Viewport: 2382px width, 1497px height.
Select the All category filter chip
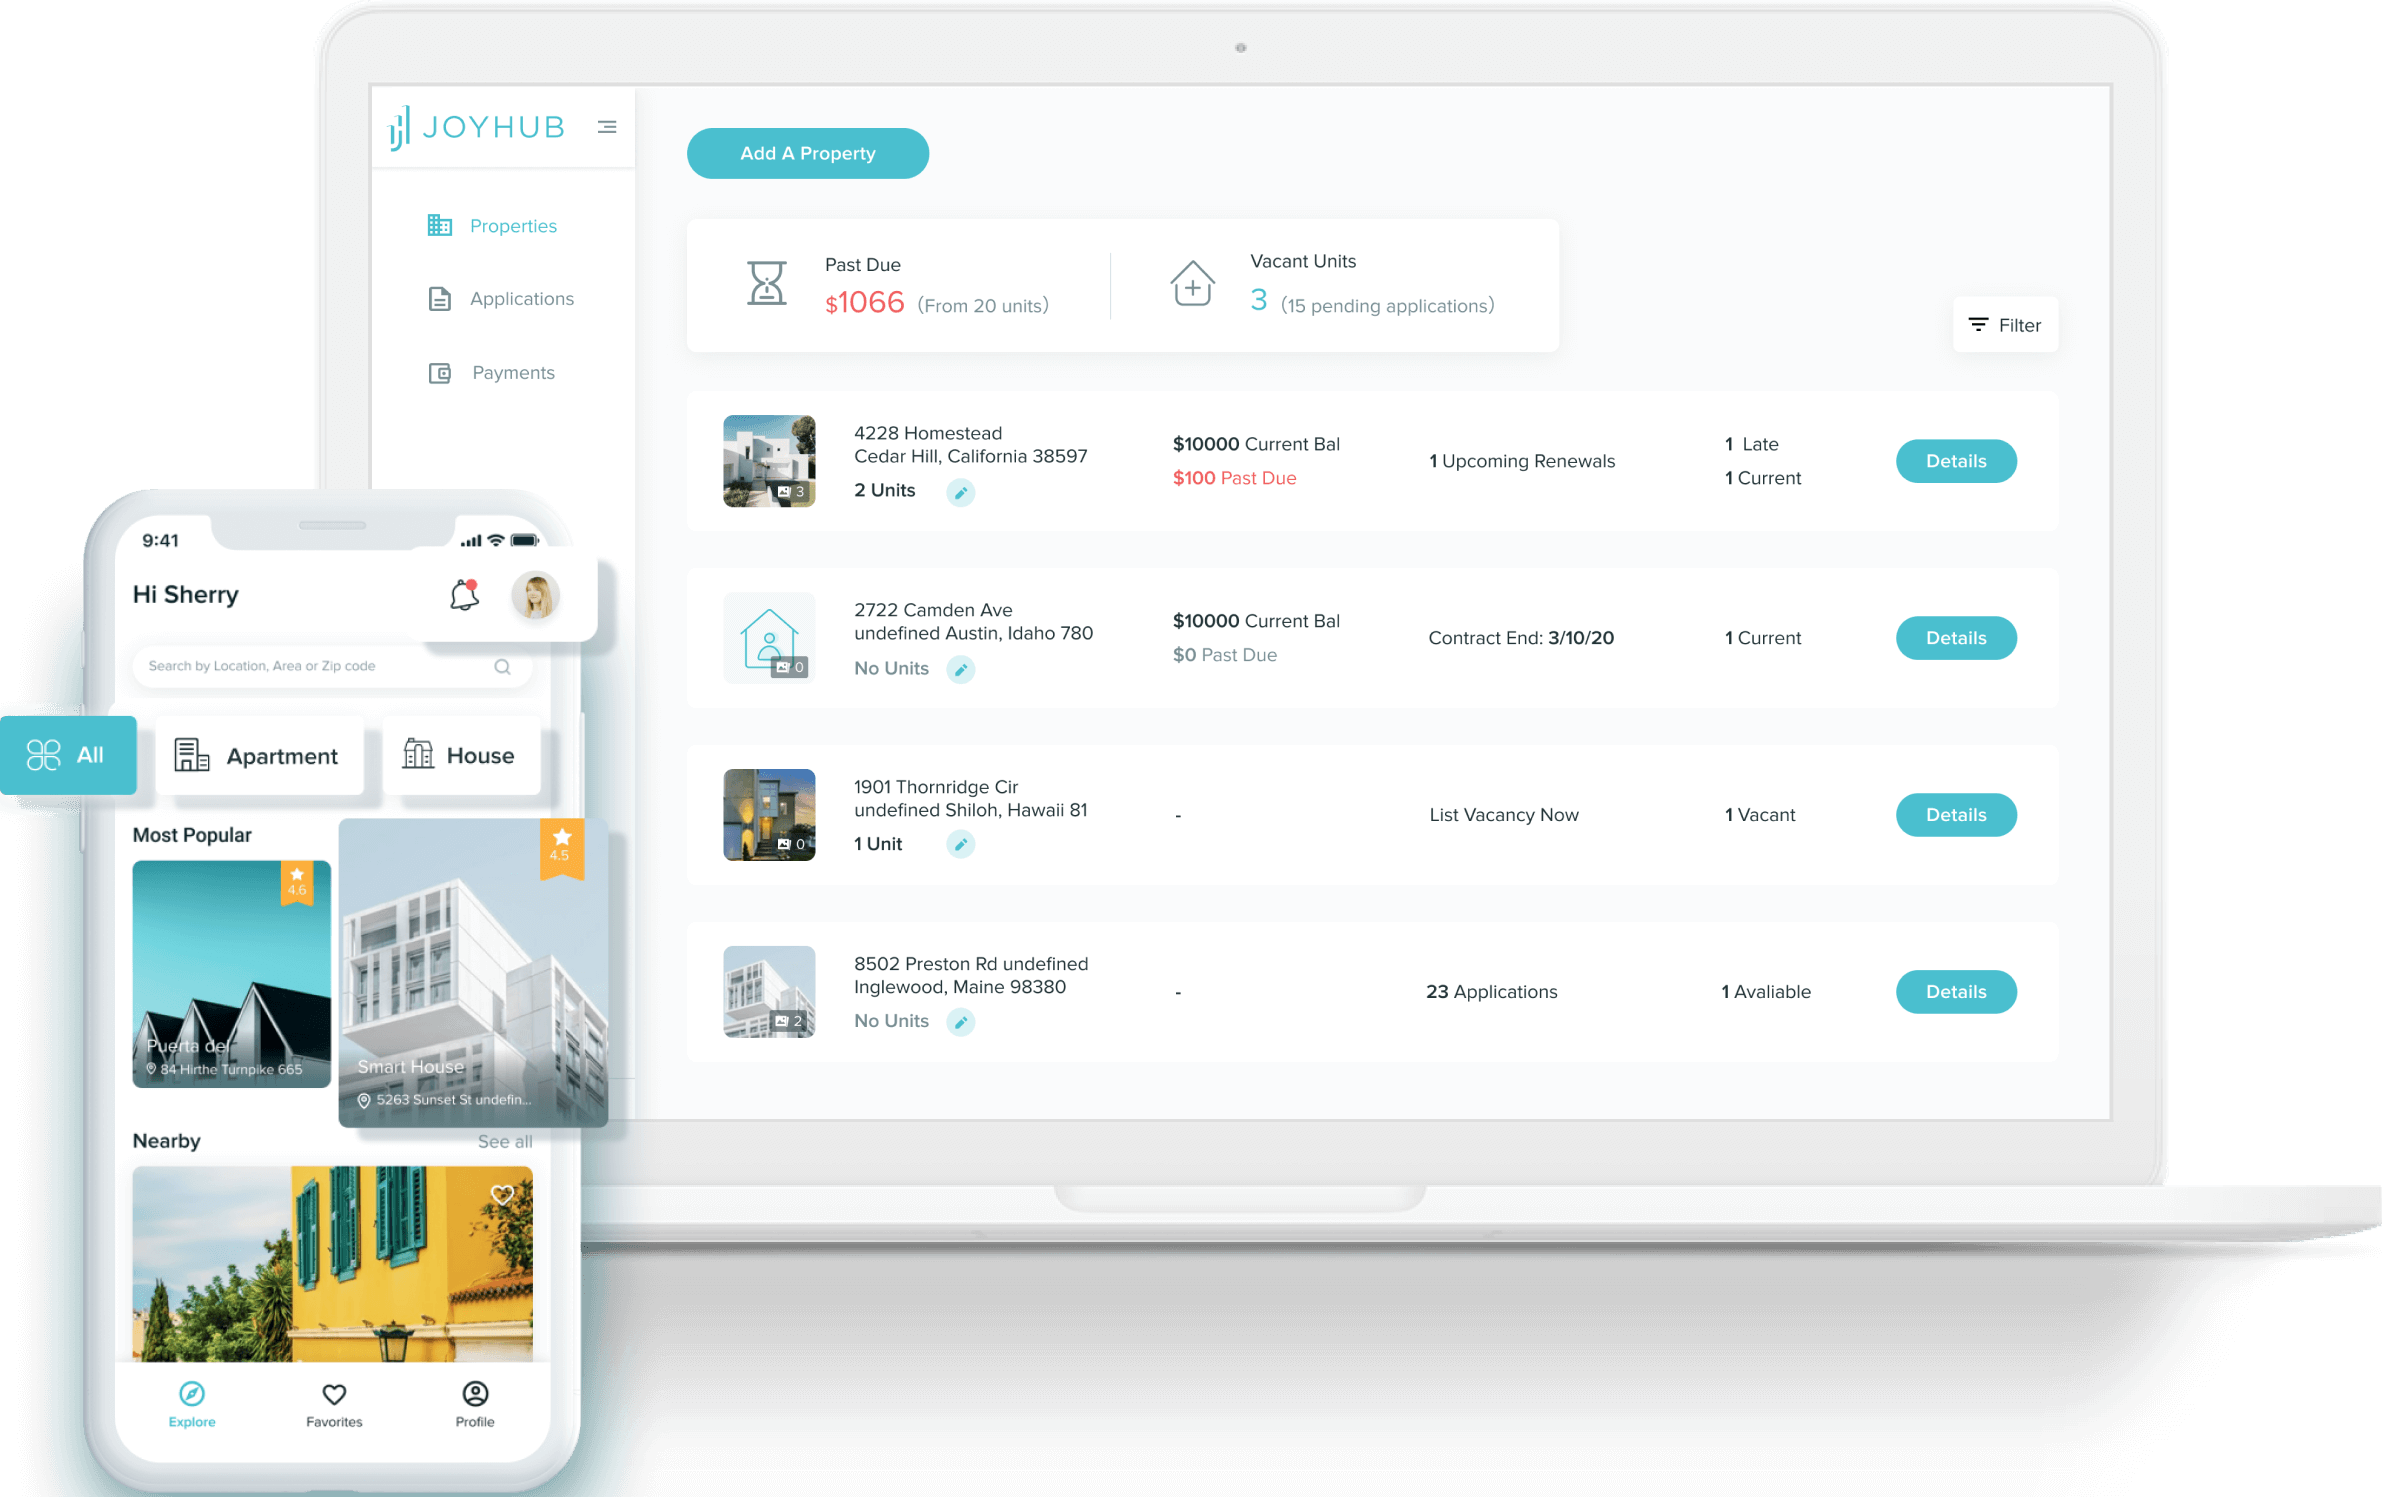pyautogui.click(x=68, y=755)
